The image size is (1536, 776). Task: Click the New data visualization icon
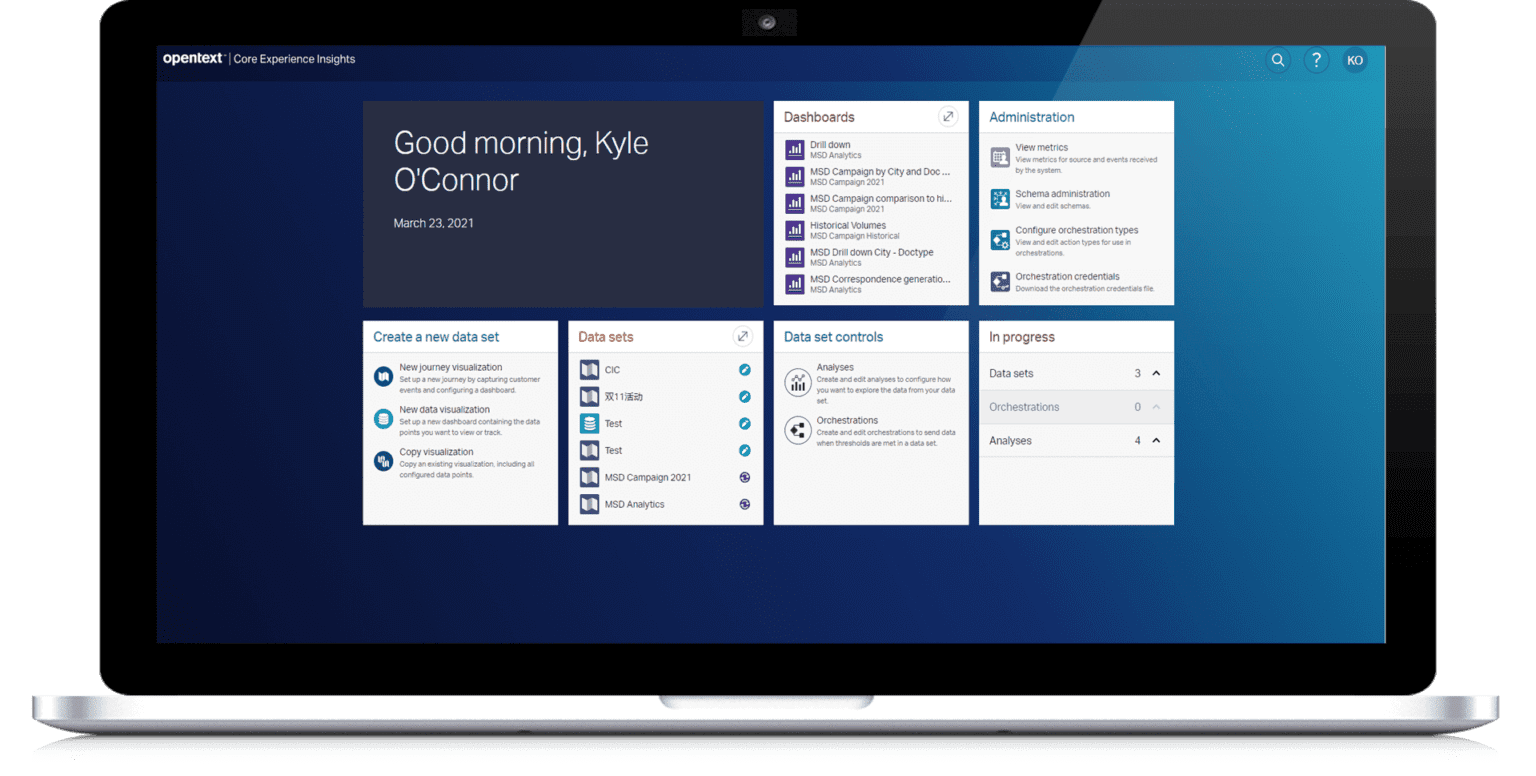pyautogui.click(x=382, y=418)
